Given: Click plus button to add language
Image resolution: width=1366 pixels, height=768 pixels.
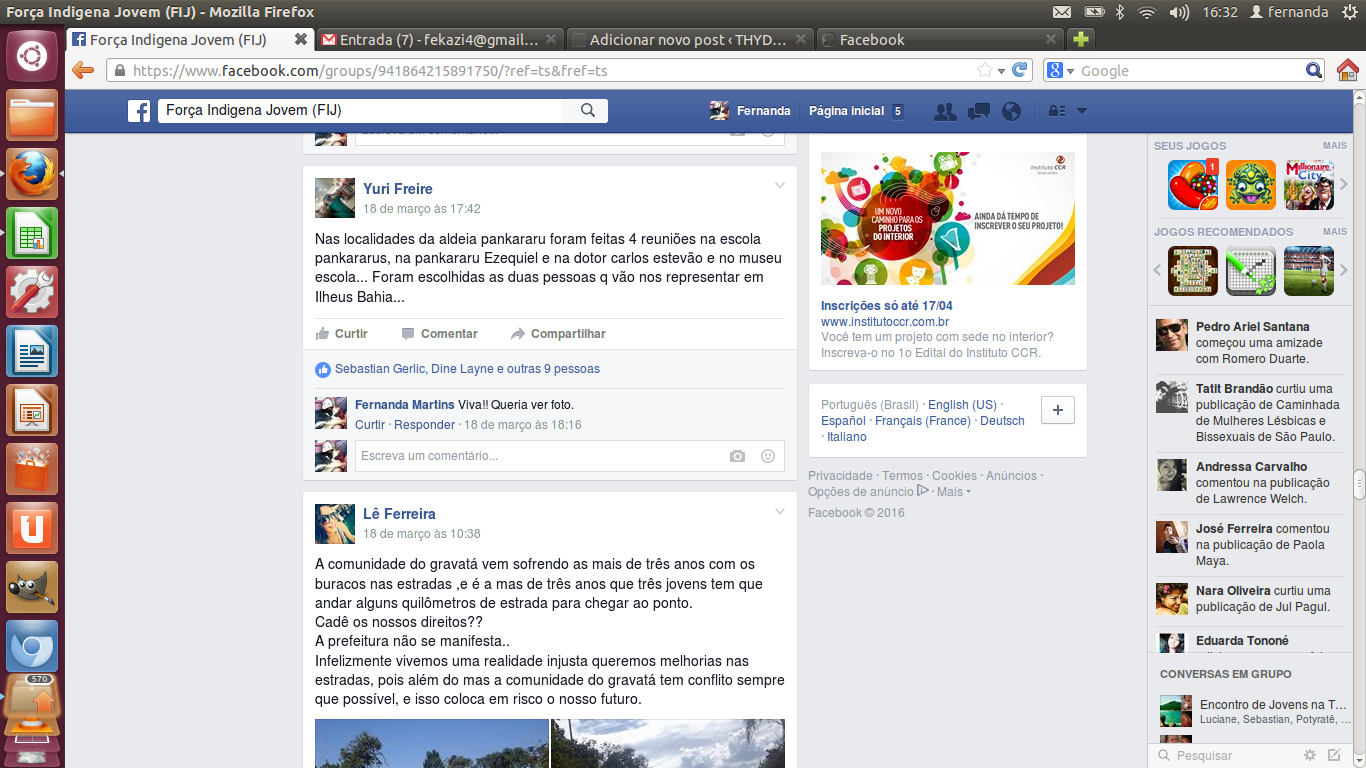Looking at the screenshot, I should tap(1058, 411).
